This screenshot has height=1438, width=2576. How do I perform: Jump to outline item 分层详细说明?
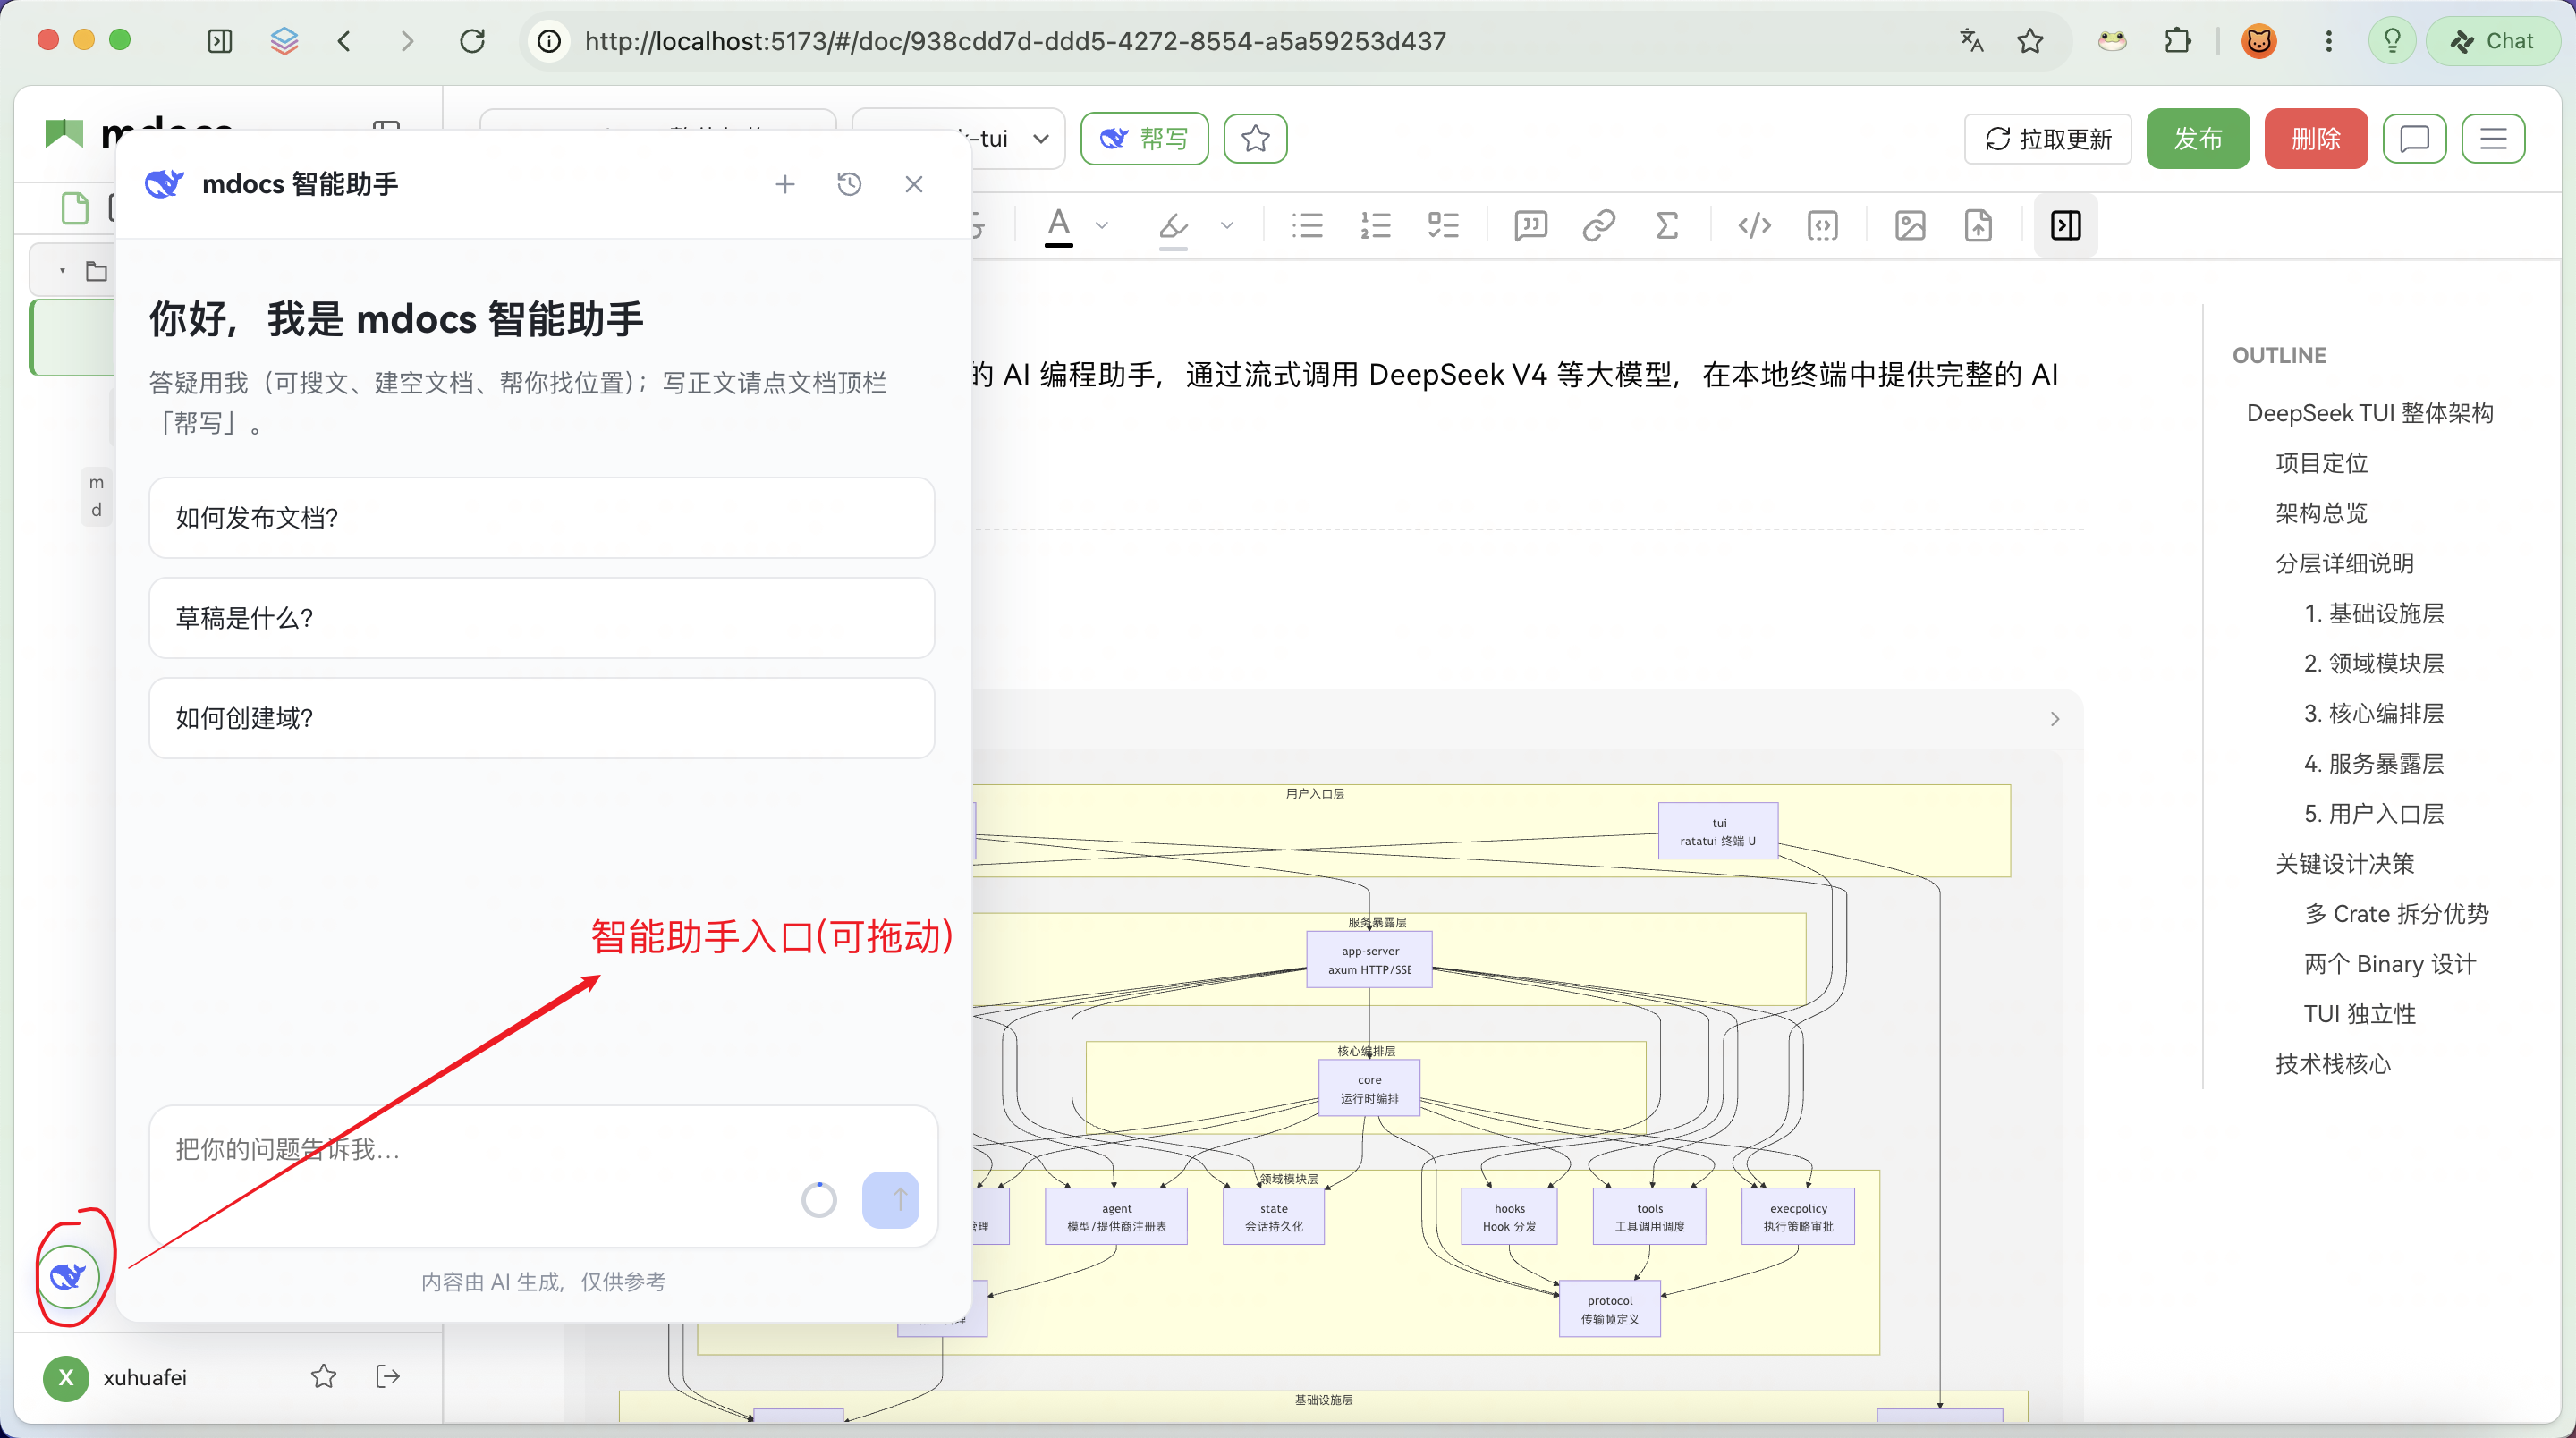(x=2344, y=563)
